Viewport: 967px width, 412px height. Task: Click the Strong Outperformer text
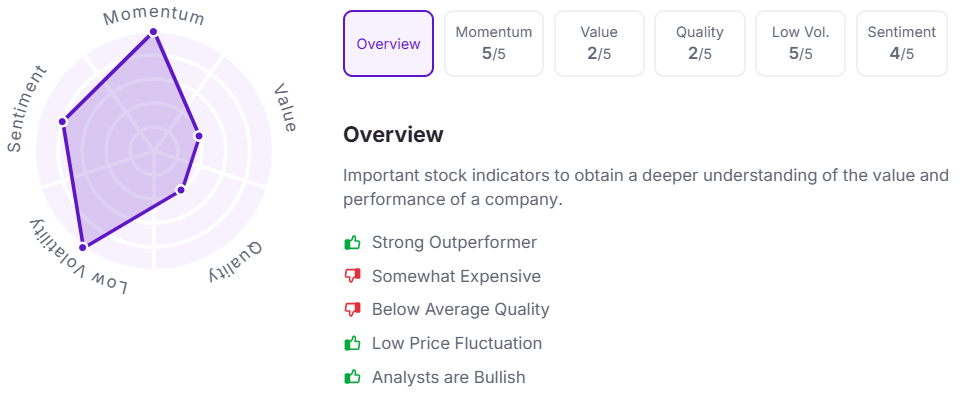(455, 242)
